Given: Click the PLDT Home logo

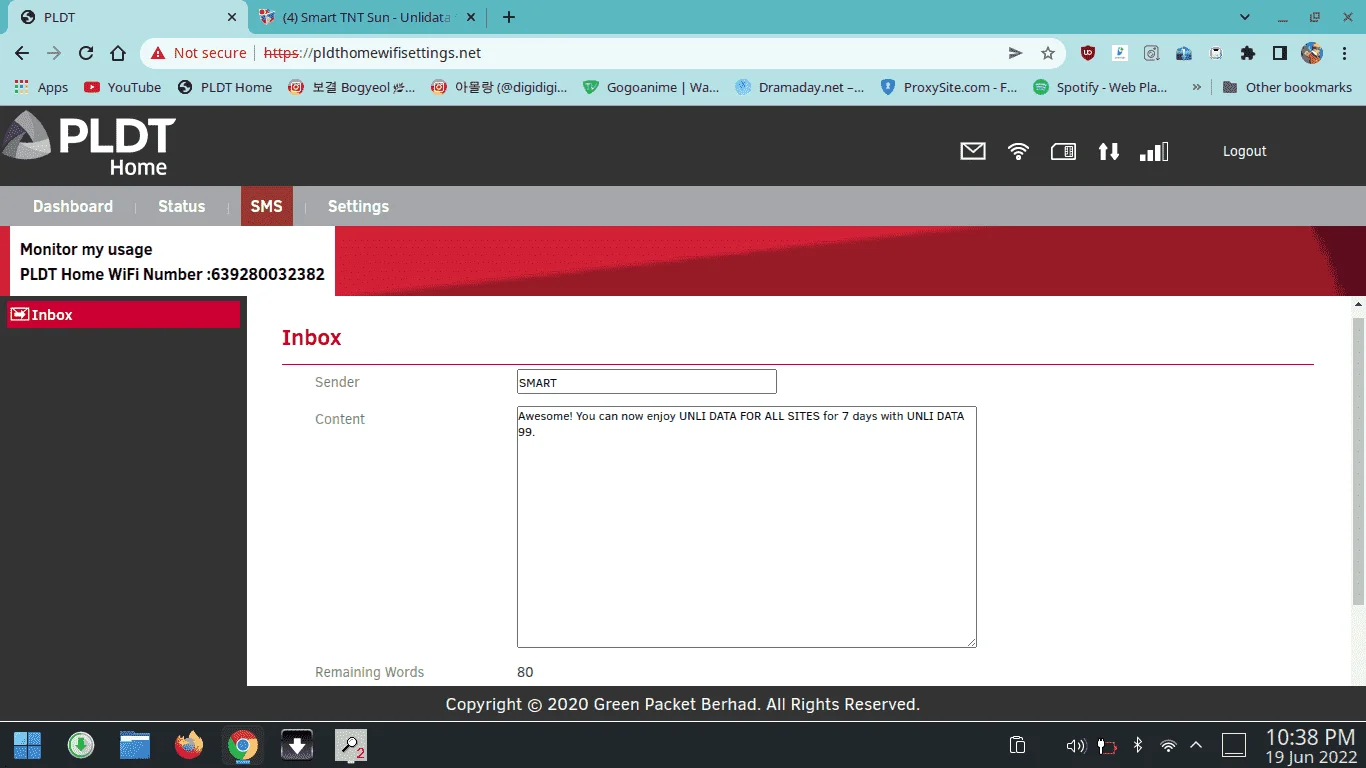Looking at the screenshot, I should click(89, 144).
